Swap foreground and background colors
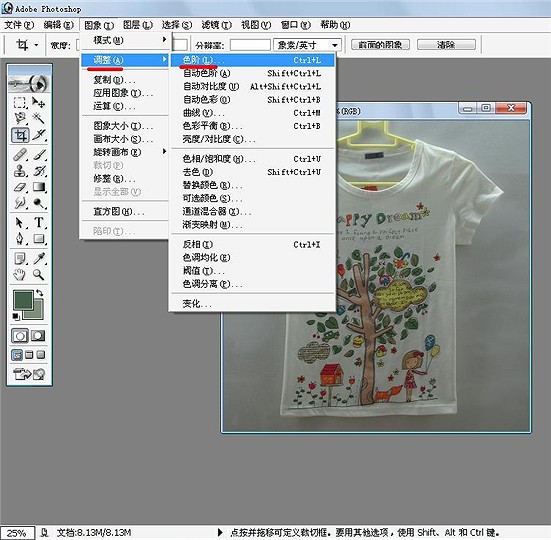 [x=40, y=292]
